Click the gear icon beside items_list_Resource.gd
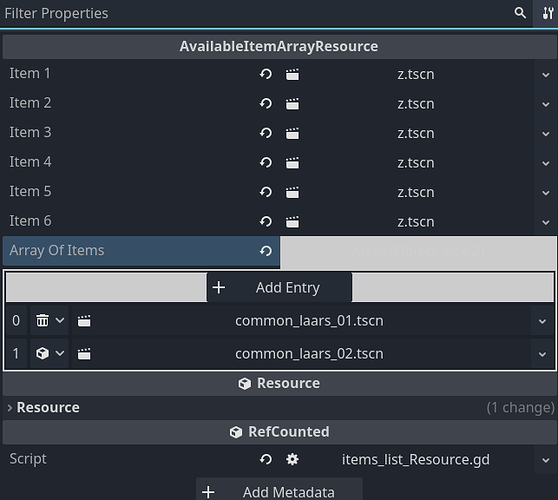 pos(292,459)
